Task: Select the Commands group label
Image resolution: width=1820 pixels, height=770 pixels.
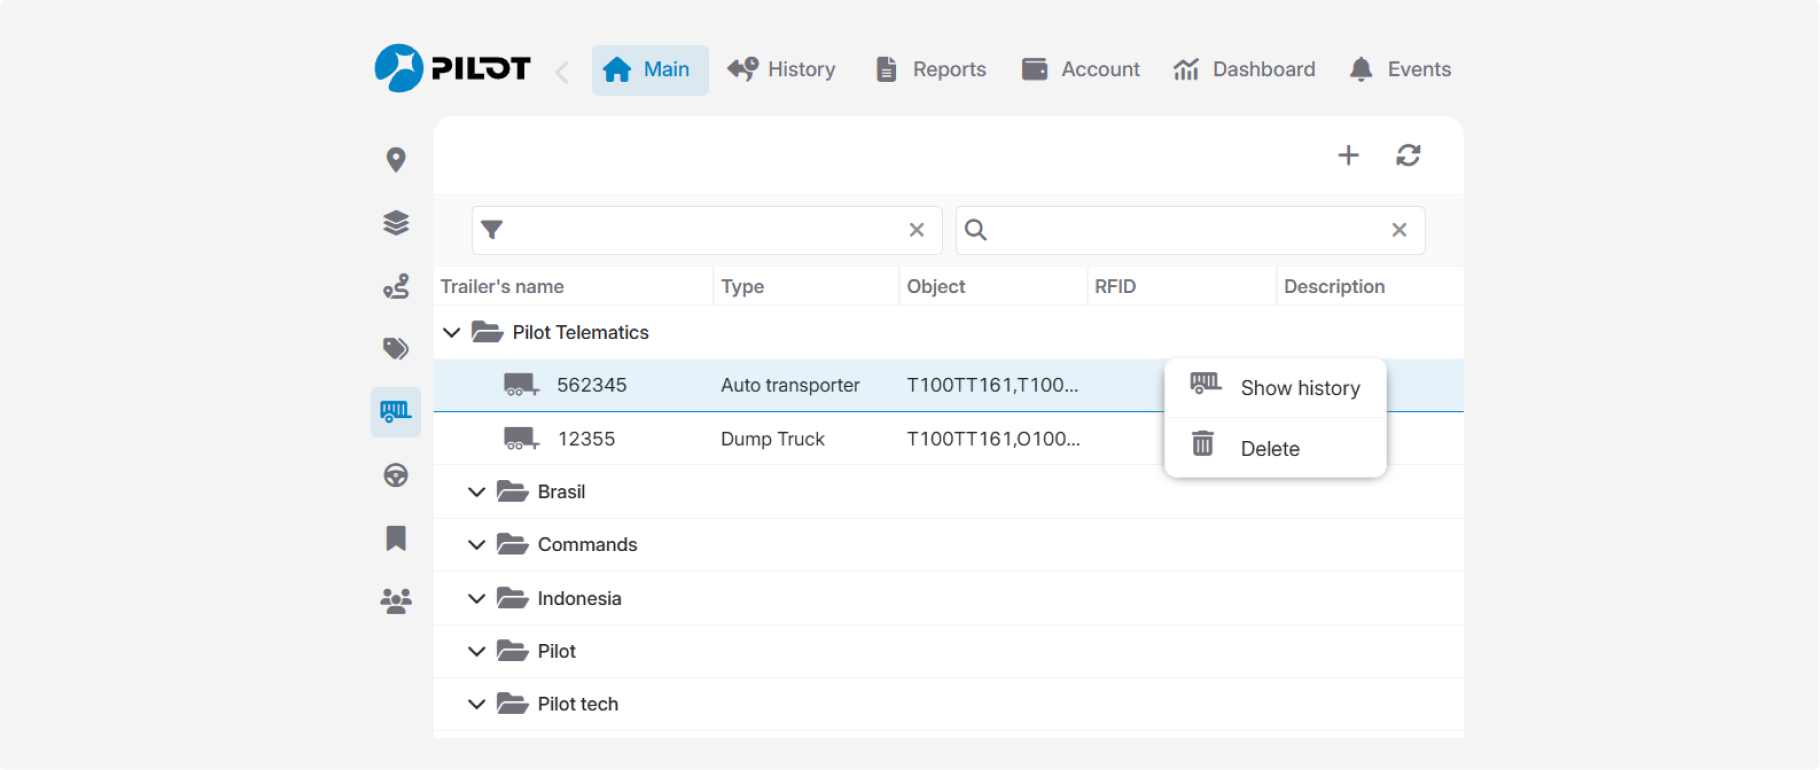Action: [x=587, y=545]
